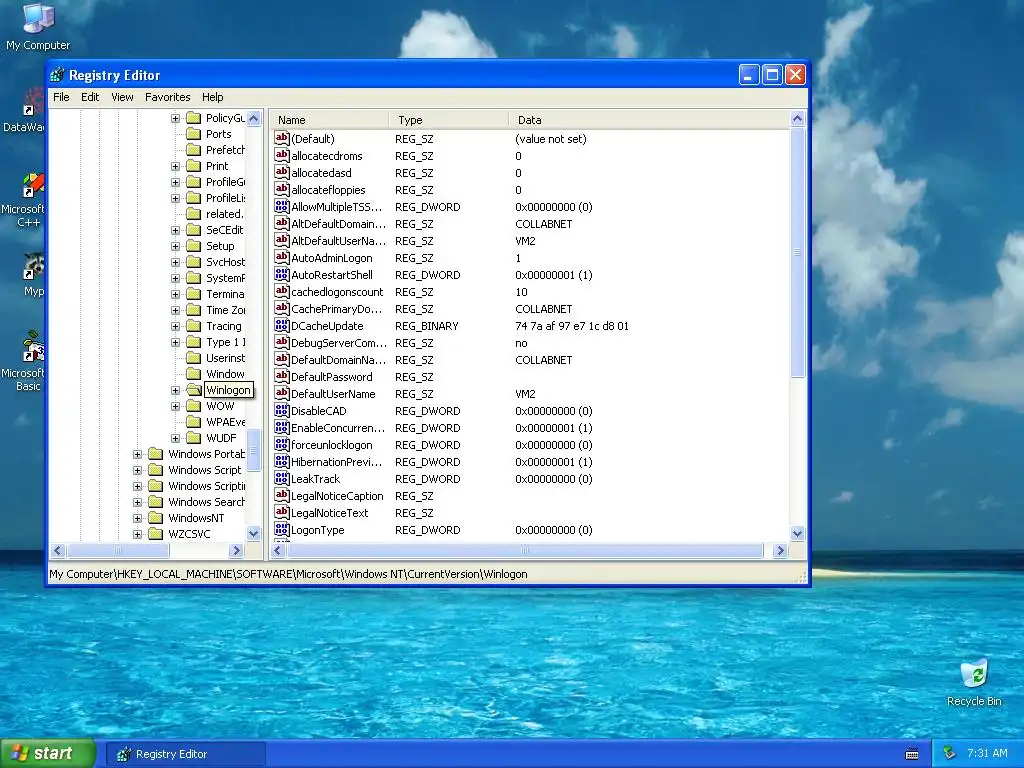Expand the Windows Search tree node
The height and width of the screenshot is (768, 1024).
pyautogui.click(x=137, y=502)
